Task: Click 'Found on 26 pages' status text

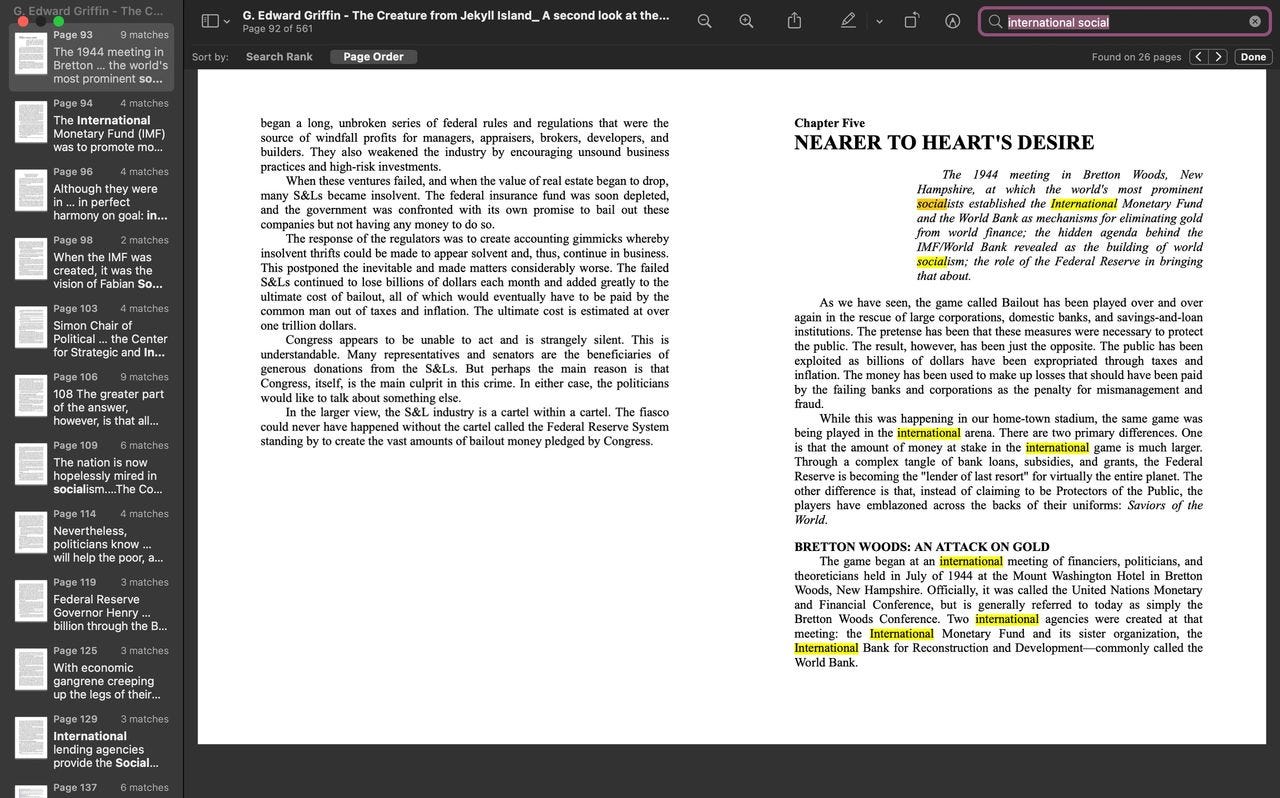Action: coord(1136,57)
